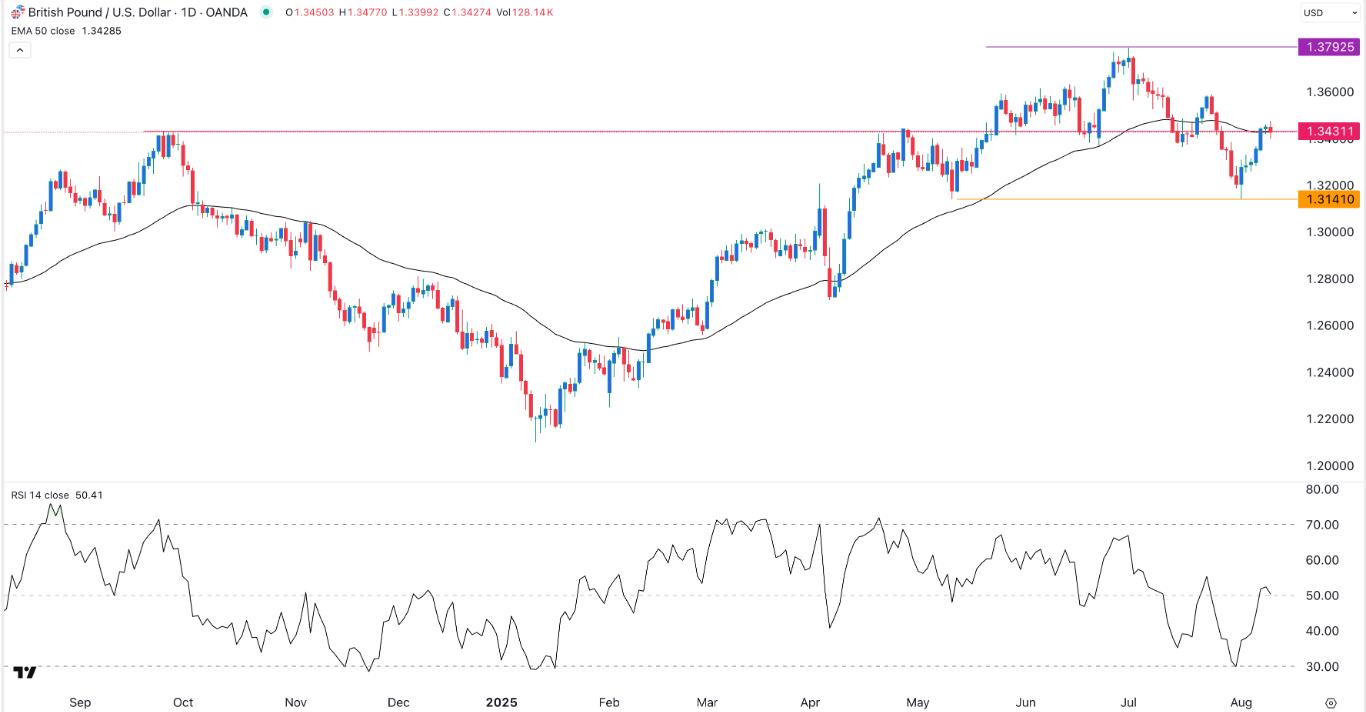Open the TradingView logo link
1366x712 pixels.
tap(26, 672)
